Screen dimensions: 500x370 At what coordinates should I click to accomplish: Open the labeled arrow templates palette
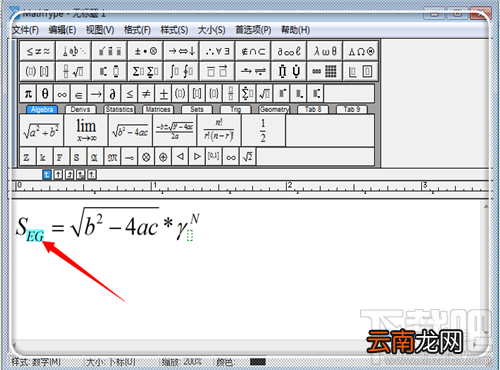tap(254, 71)
